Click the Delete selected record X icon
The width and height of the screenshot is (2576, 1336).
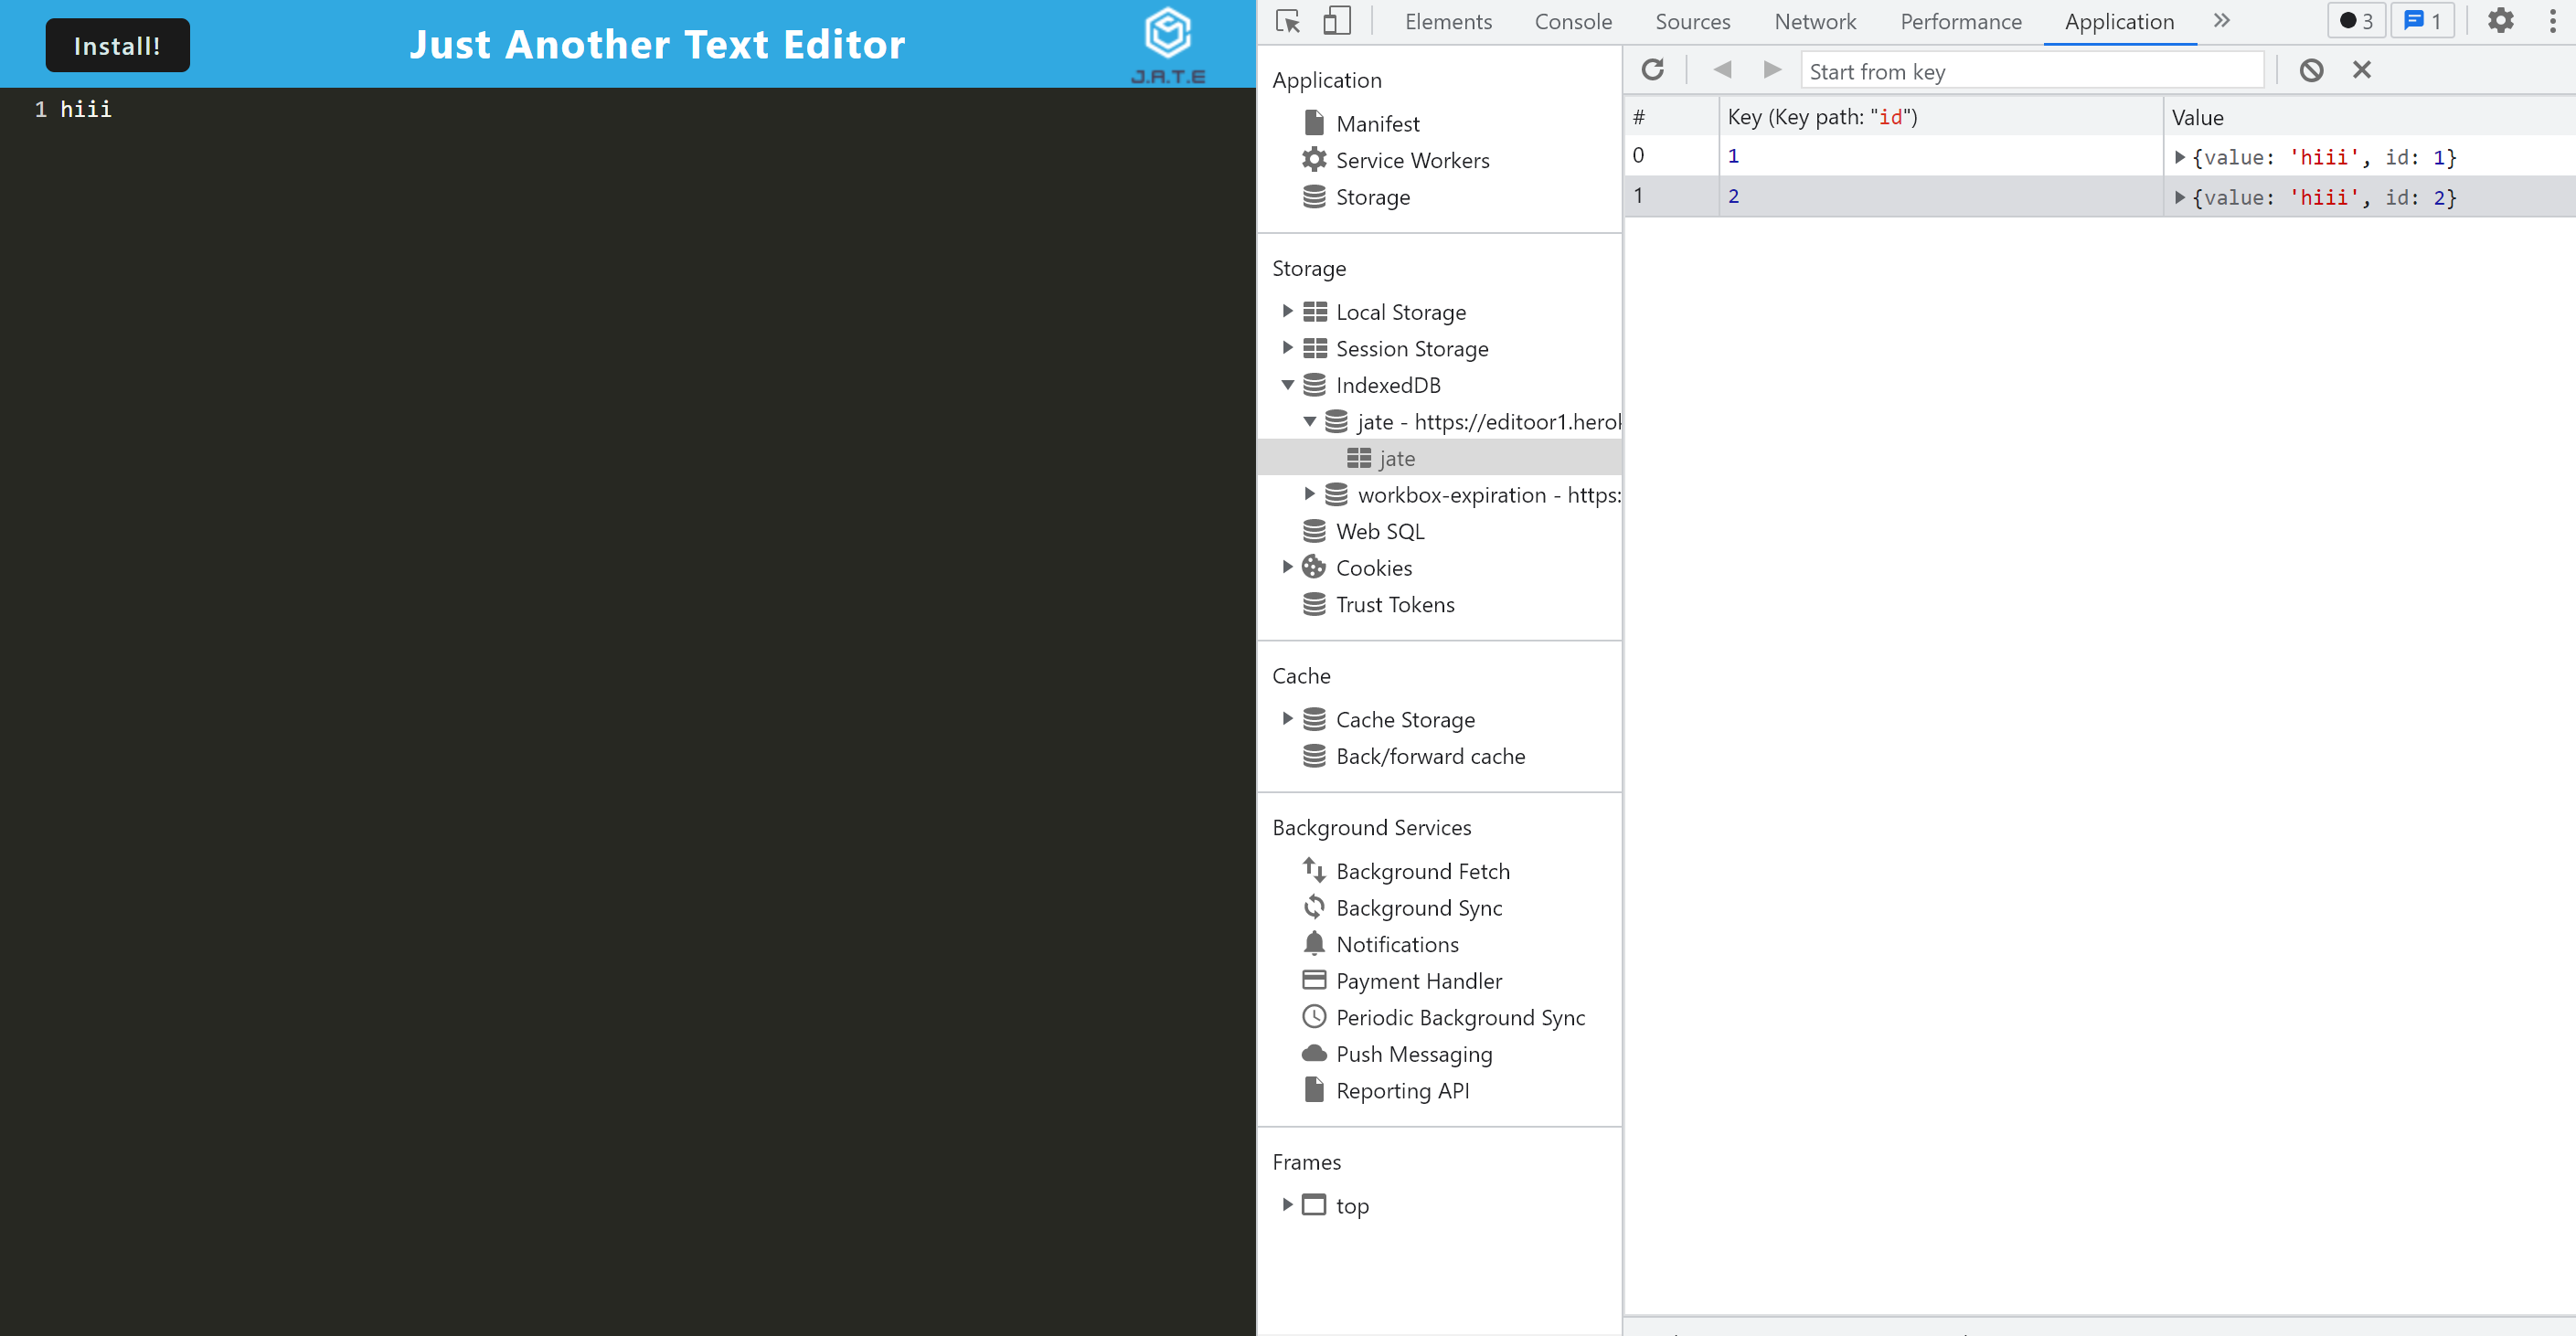[2362, 69]
